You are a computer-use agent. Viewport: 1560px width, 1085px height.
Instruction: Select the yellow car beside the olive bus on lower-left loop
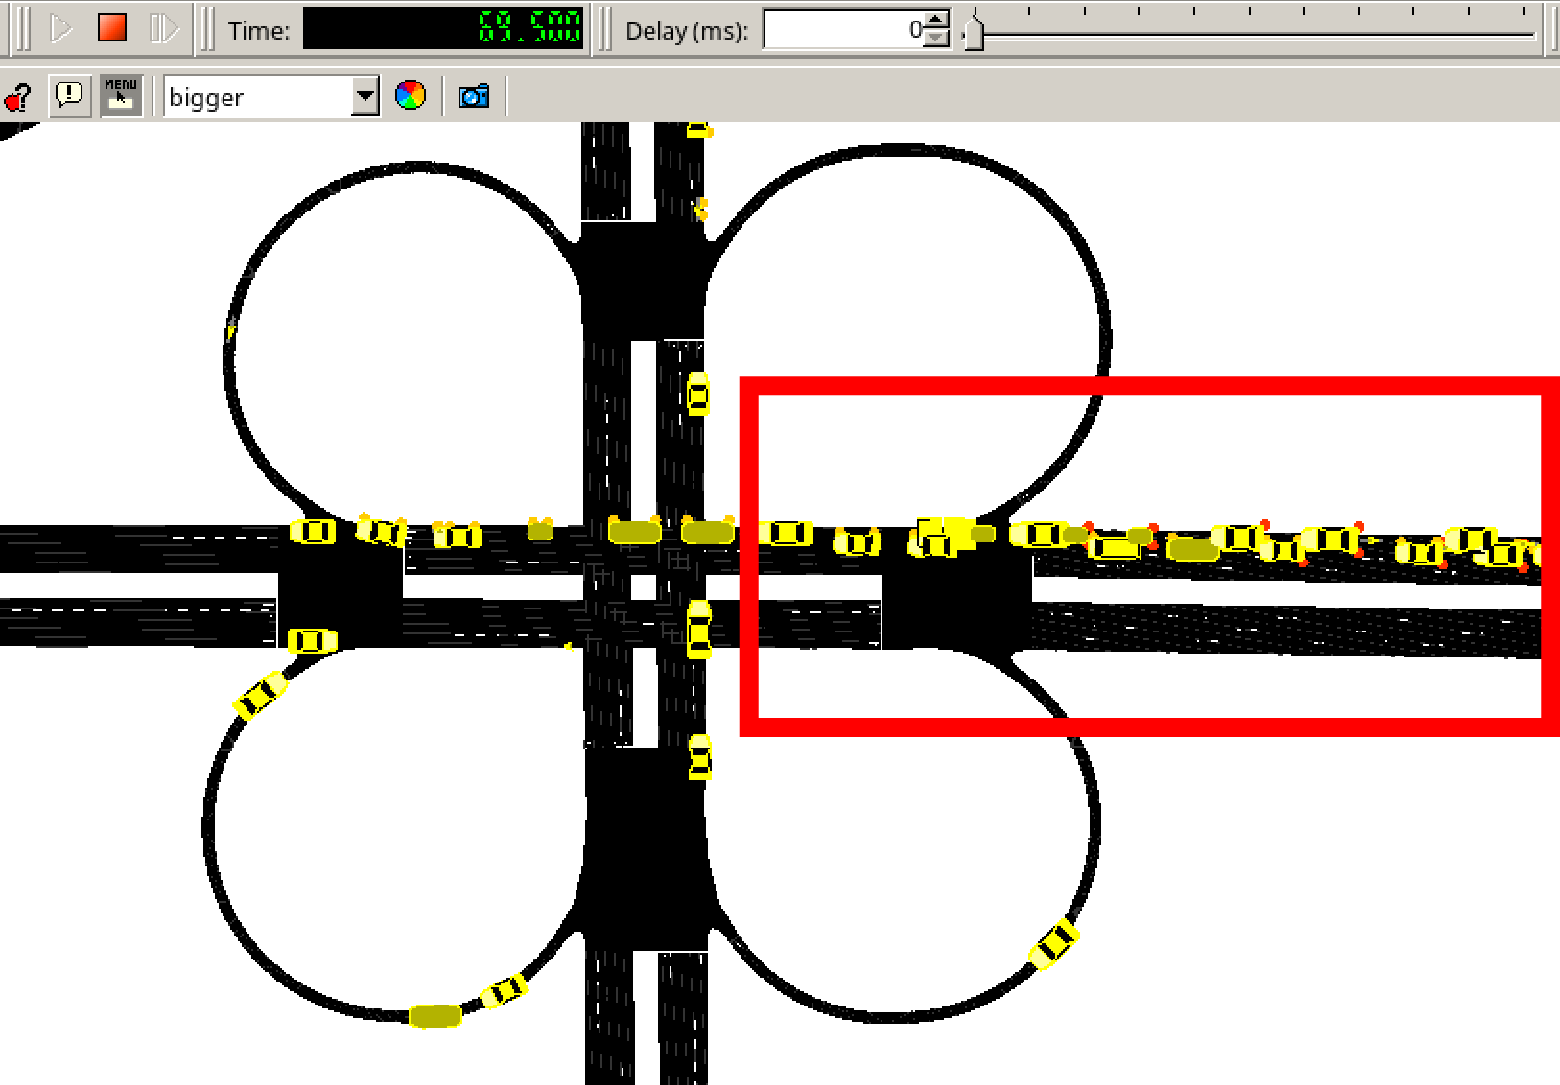click(504, 992)
